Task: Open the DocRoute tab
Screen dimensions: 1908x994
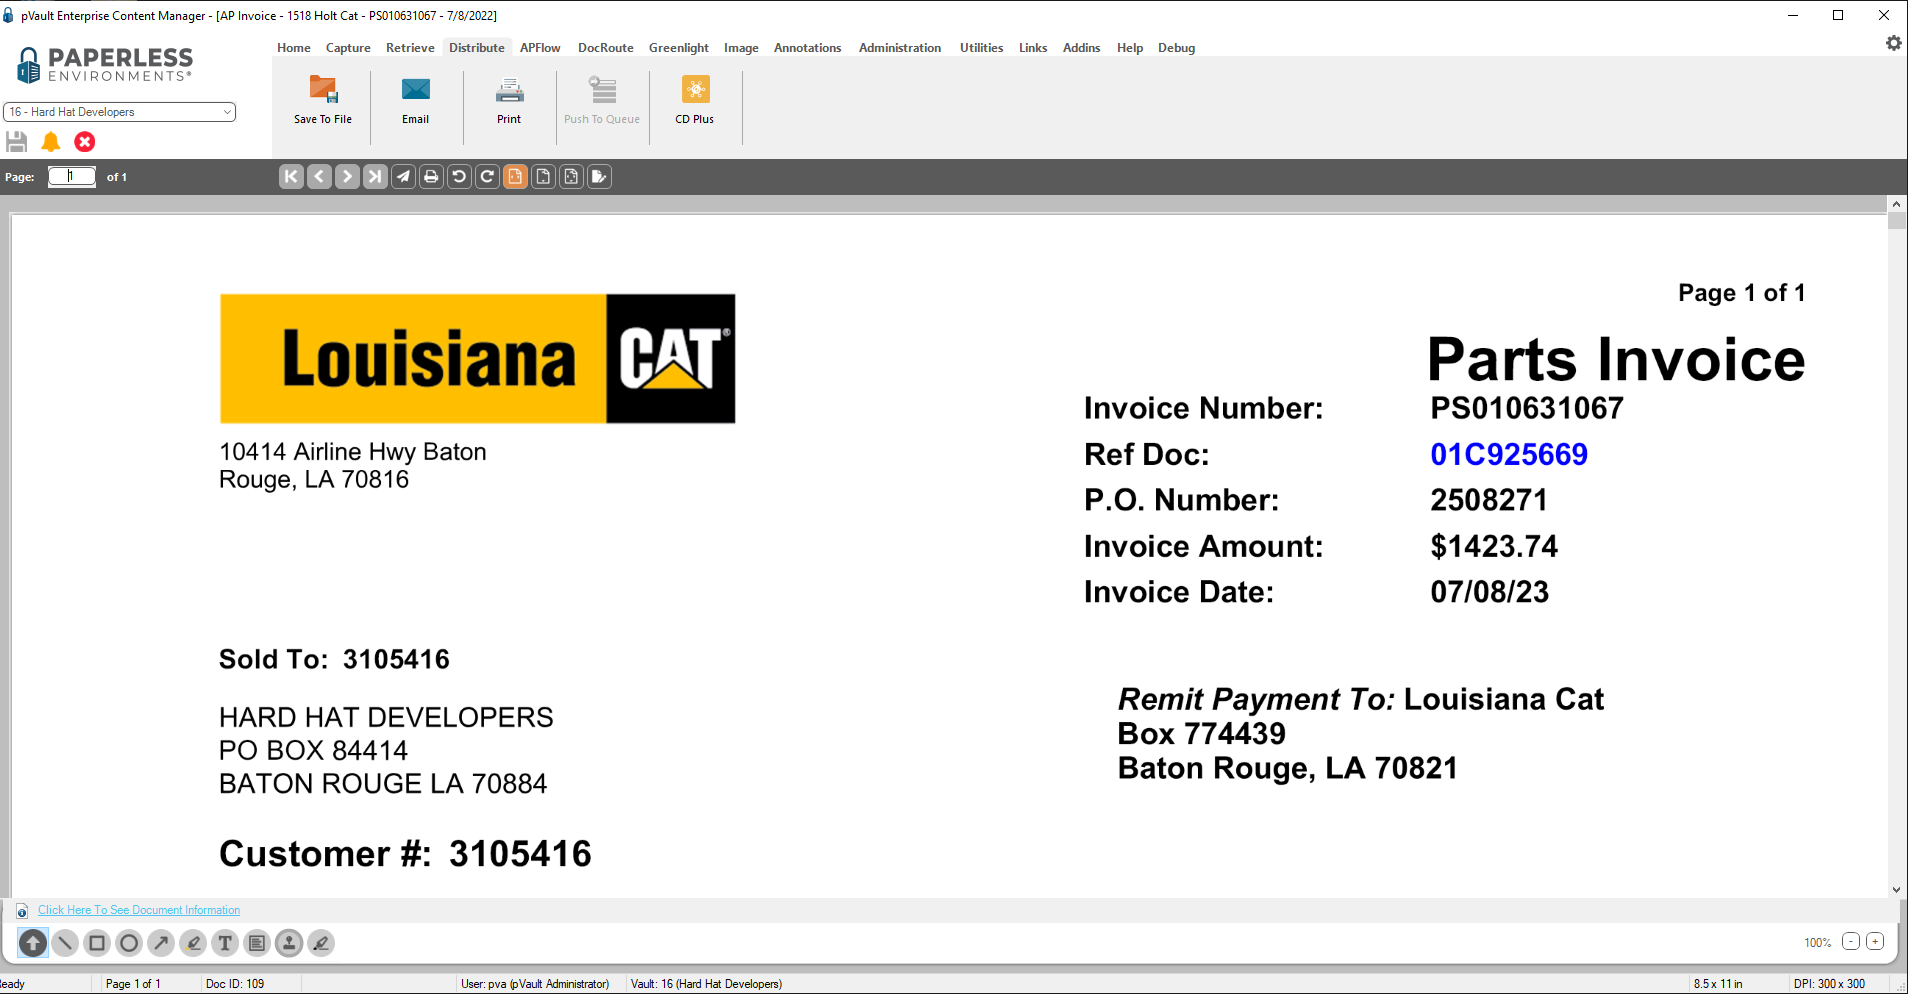Action: (606, 48)
